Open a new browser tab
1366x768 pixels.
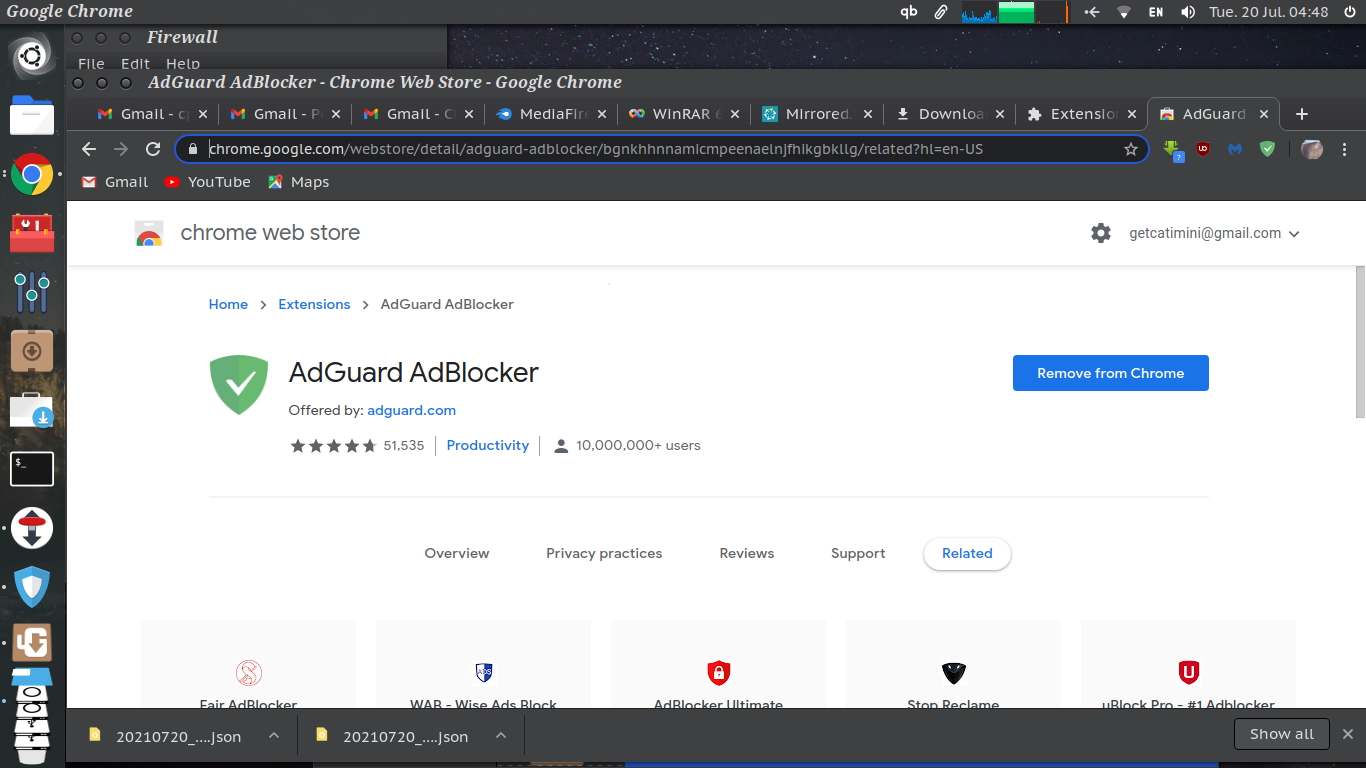click(x=1302, y=114)
